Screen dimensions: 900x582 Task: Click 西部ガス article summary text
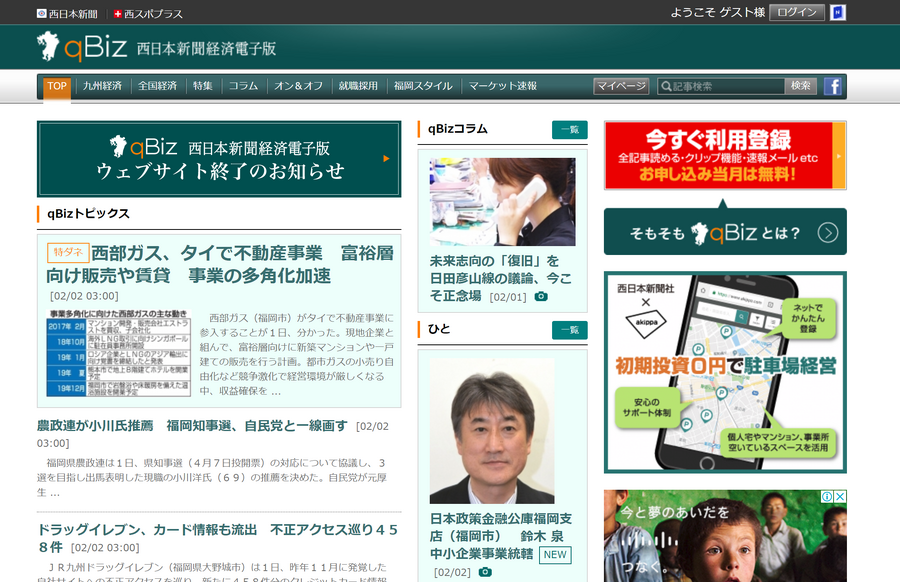pyautogui.click(x=297, y=354)
